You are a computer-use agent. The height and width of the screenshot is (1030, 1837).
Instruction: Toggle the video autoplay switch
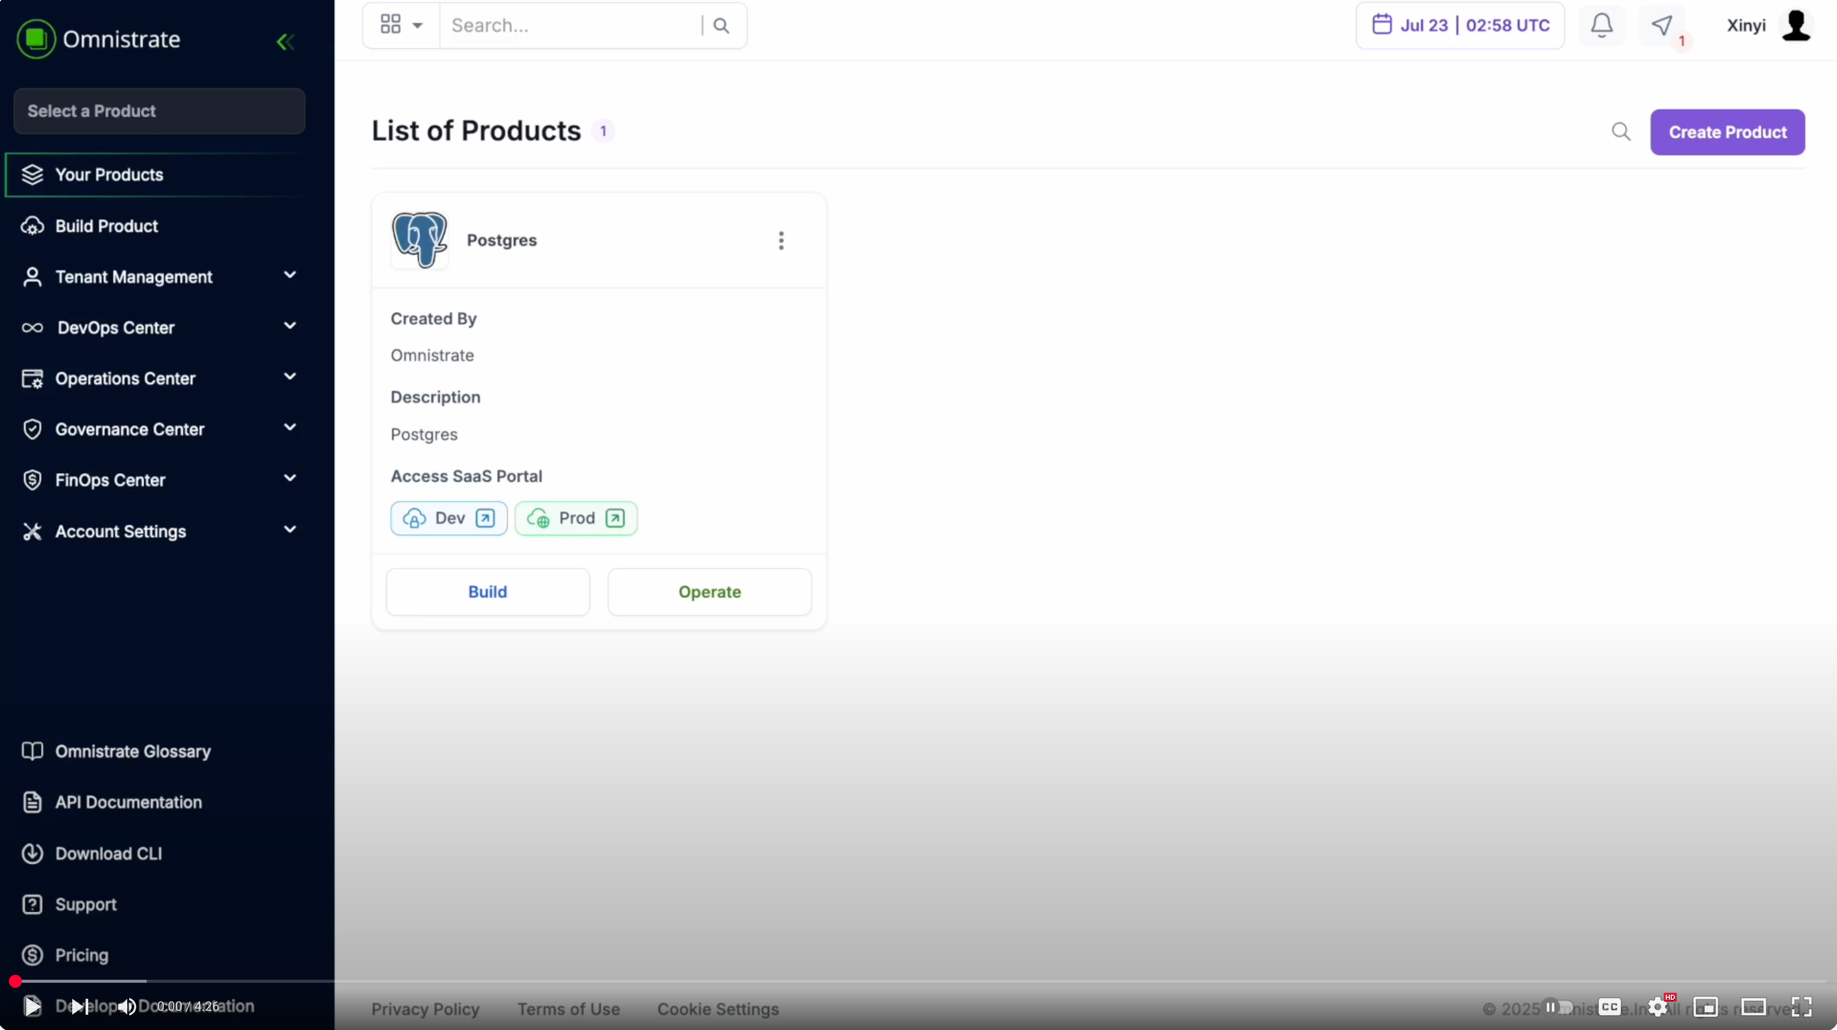1558,1006
